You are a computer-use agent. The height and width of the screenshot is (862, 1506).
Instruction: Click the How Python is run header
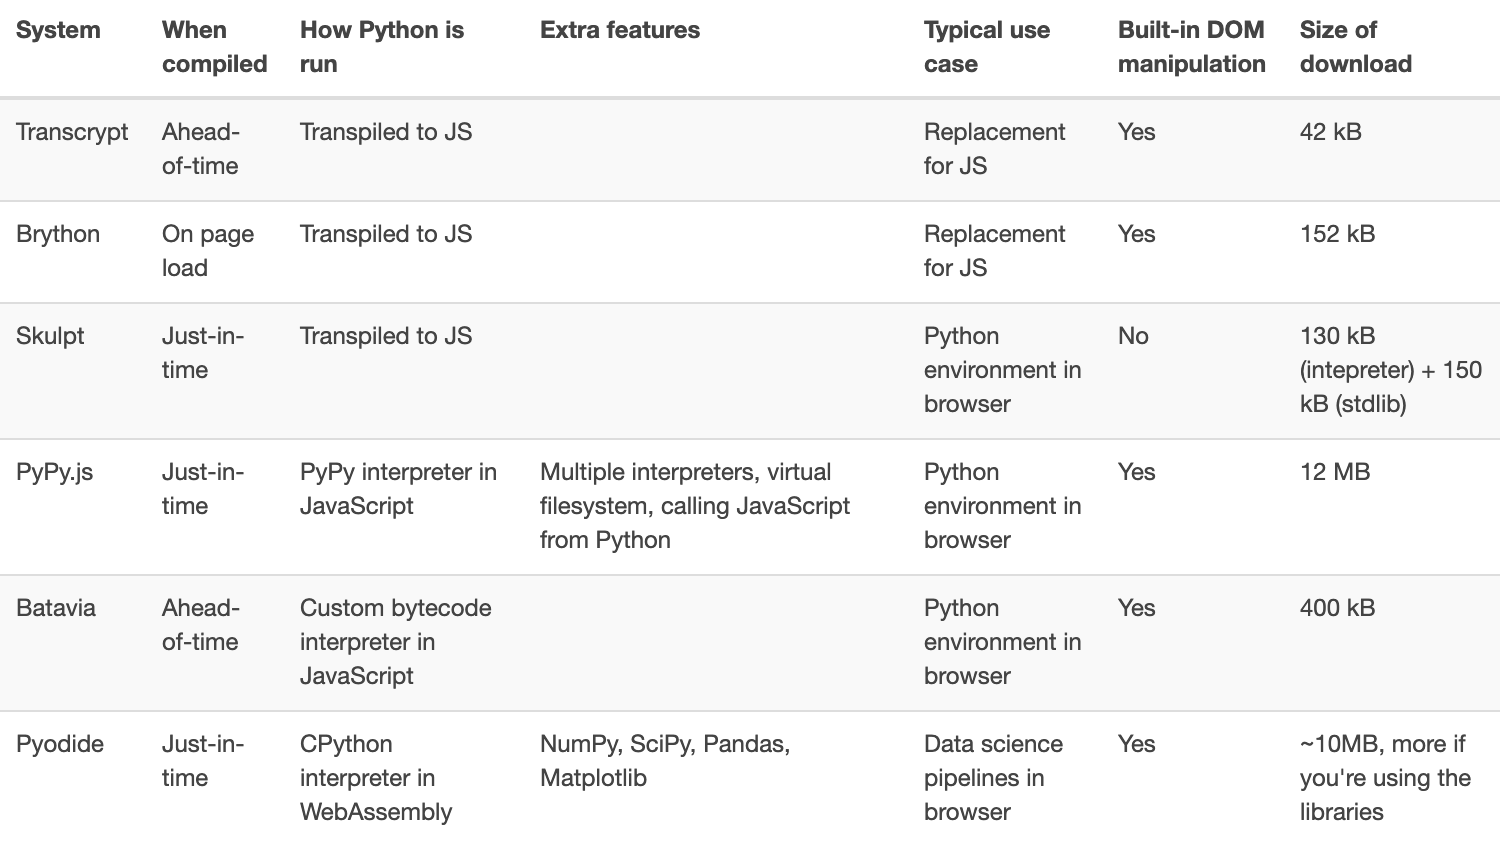point(381,47)
